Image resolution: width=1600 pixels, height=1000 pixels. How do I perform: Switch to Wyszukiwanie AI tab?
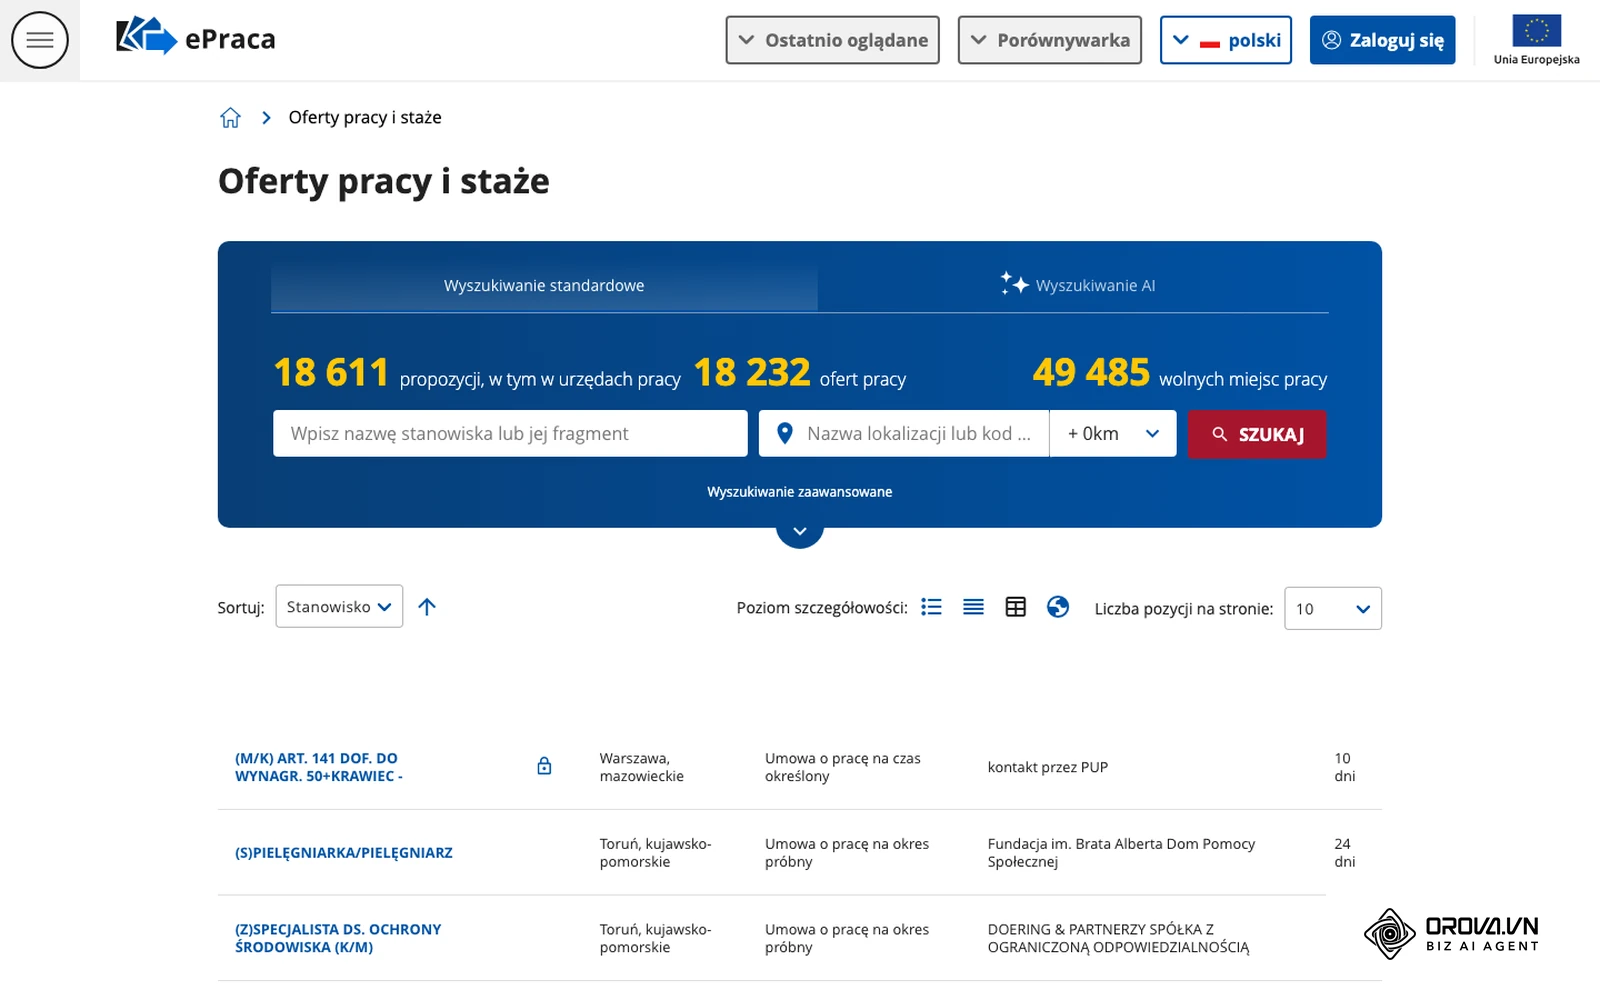(x=1077, y=286)
